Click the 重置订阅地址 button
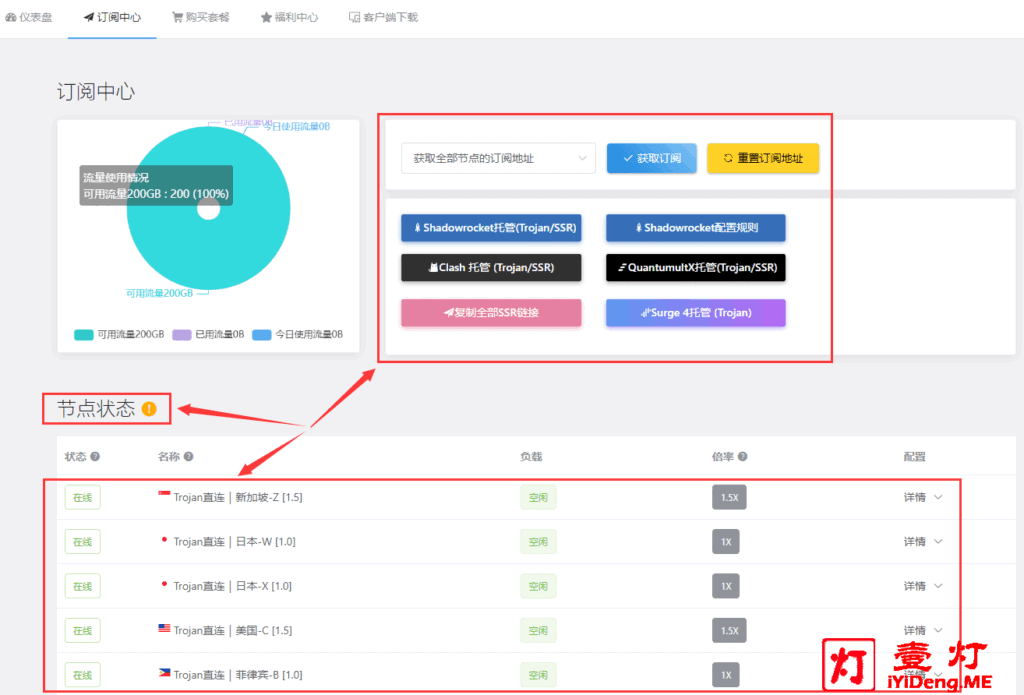Screen dimensions: 1024x695 [x=763, y=158]
